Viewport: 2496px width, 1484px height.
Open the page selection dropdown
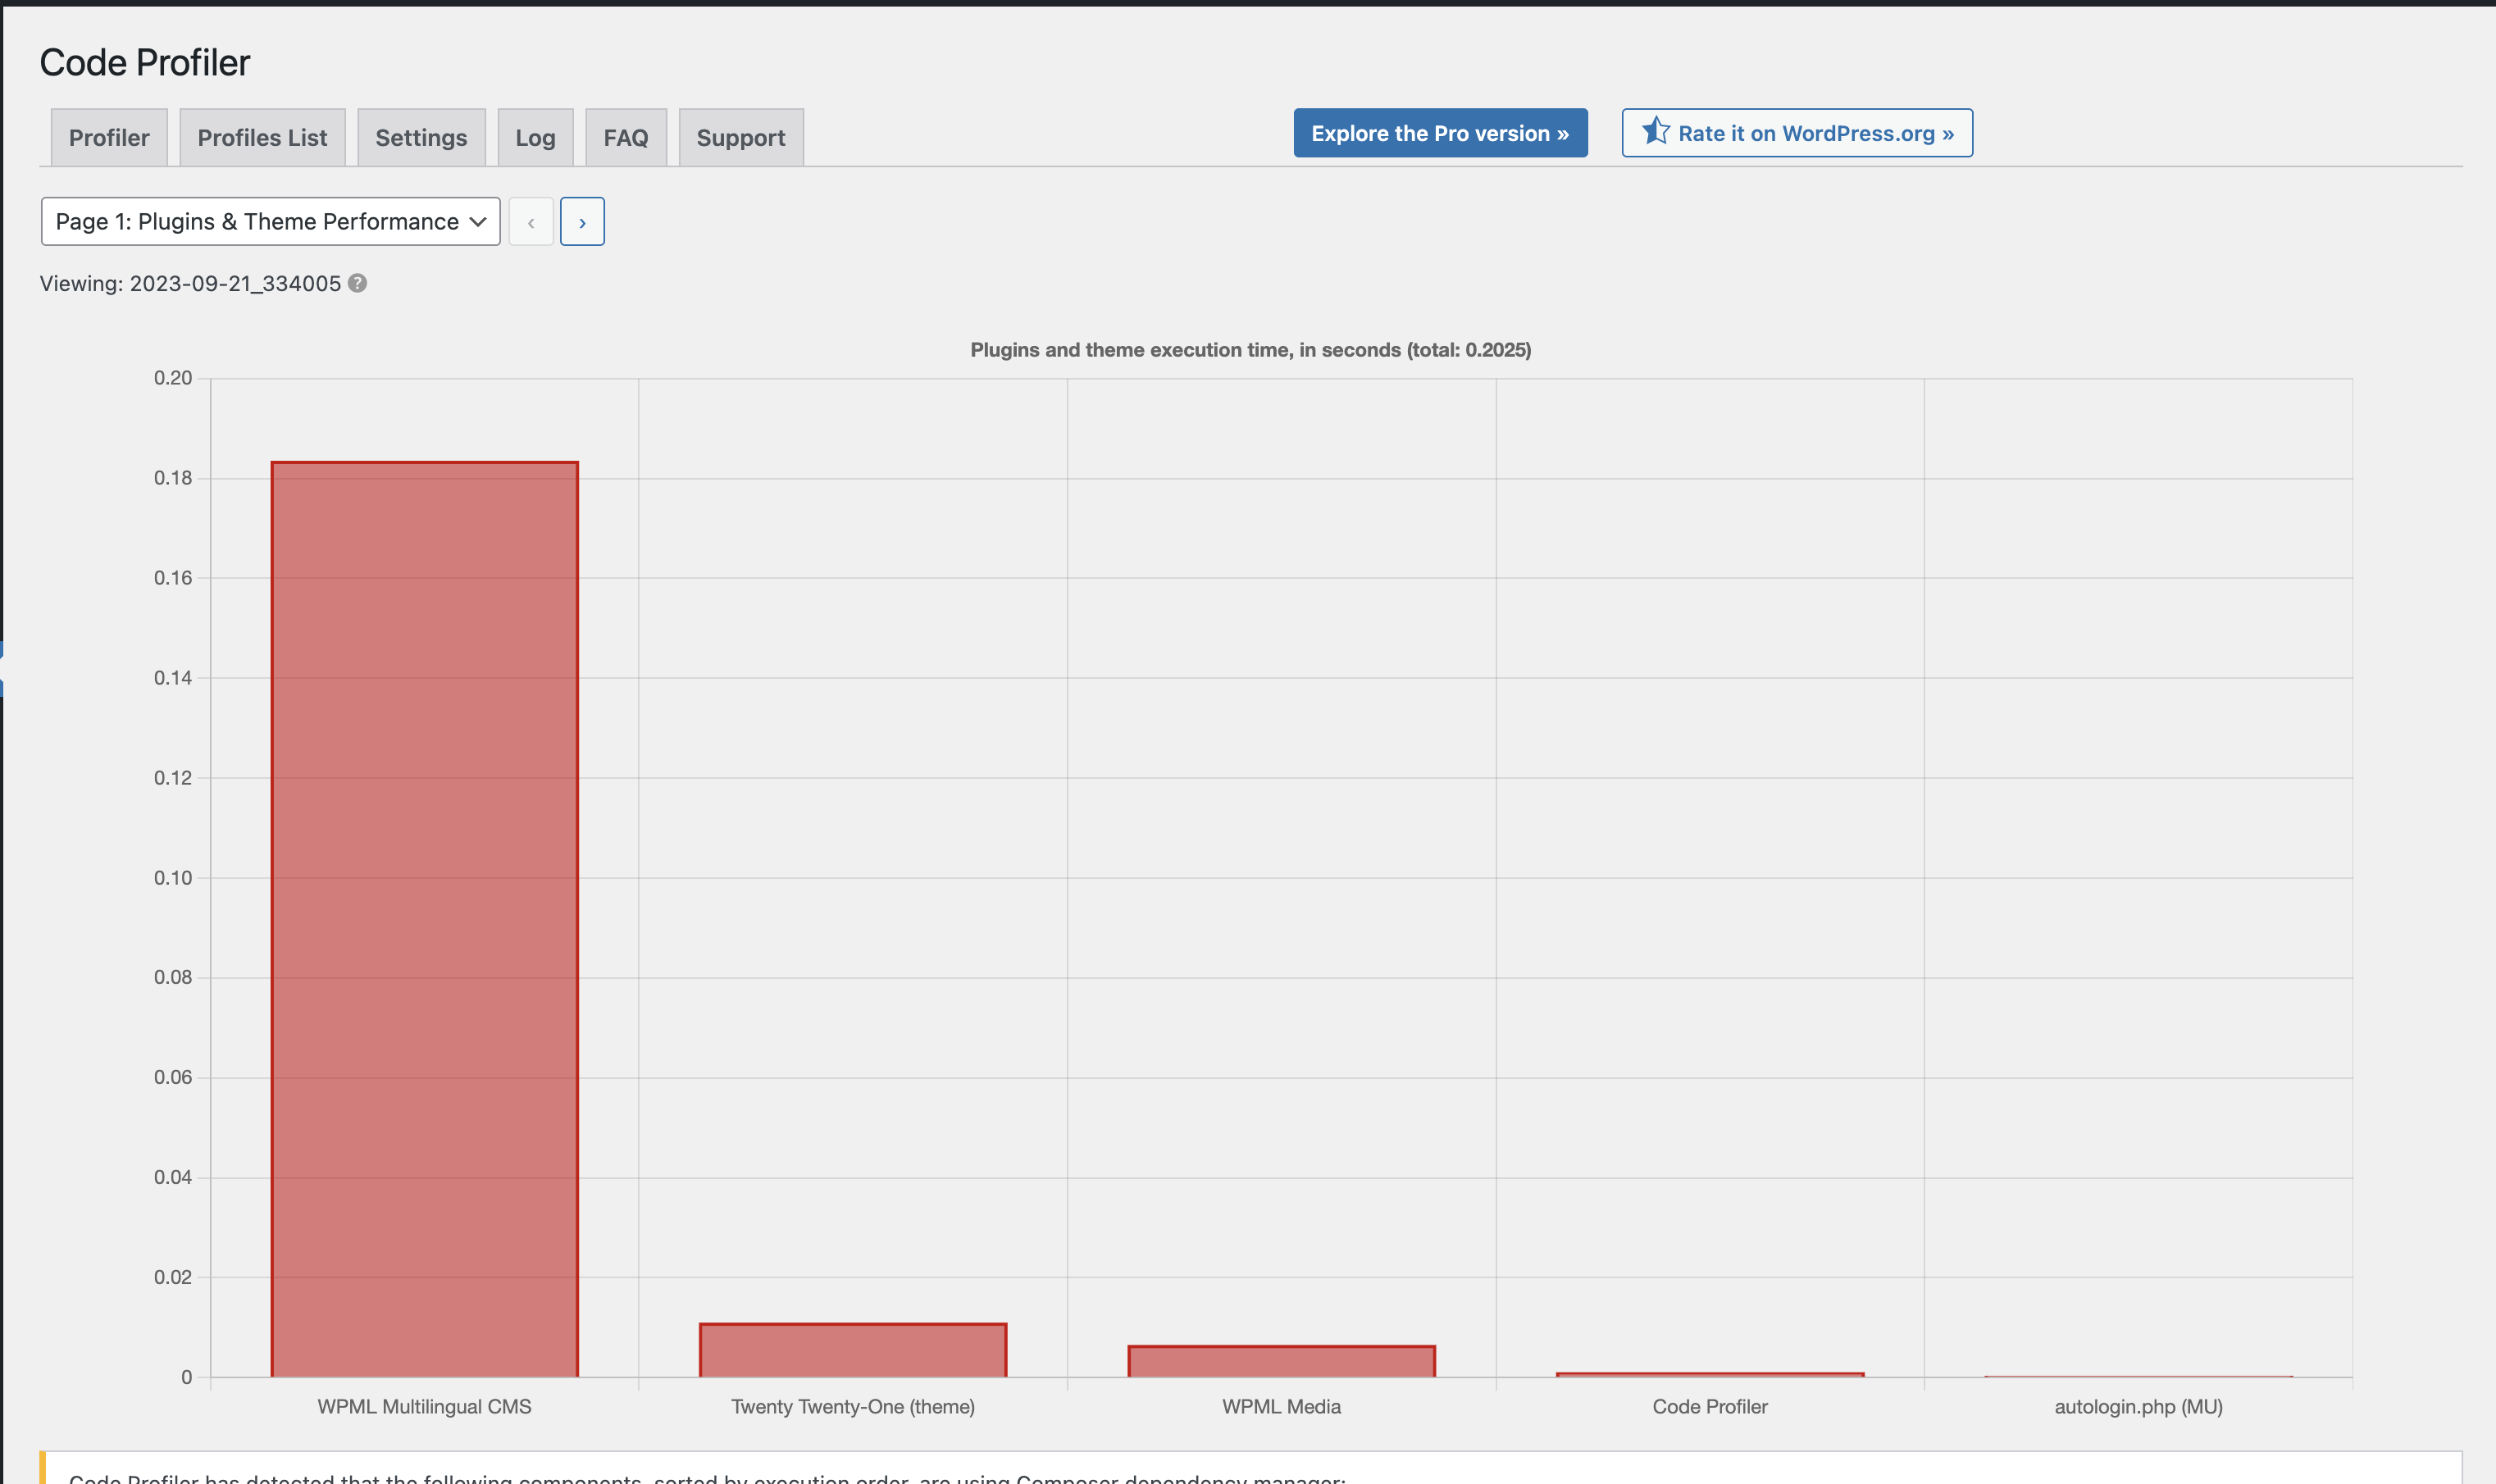pyautogui.click(x=257, y=221)
